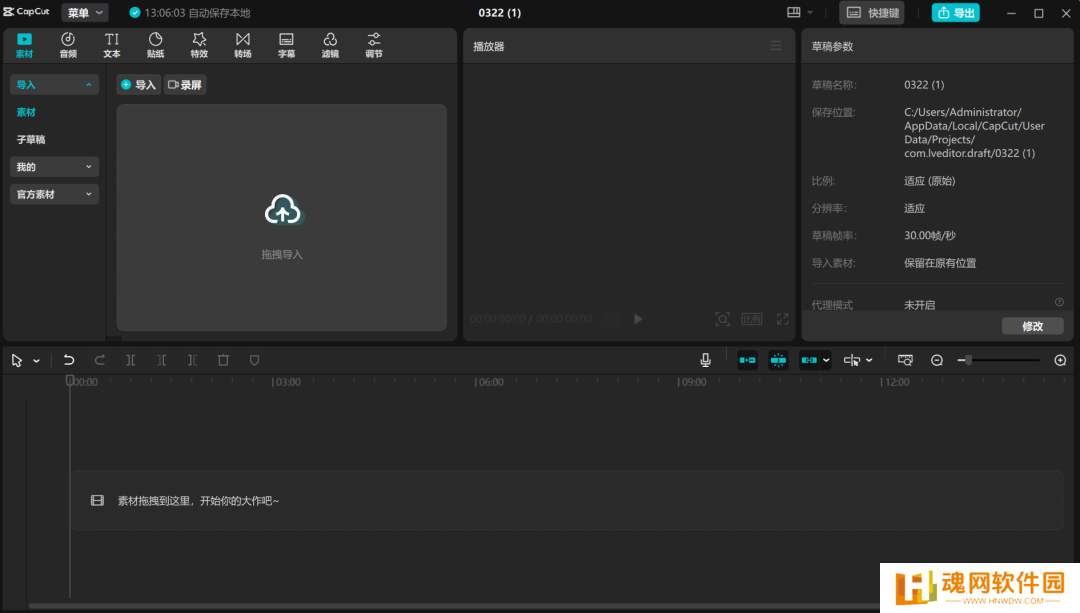Screen dimensions: 1080x613
Task: Open the 菜单 menu dropdown
Action: pos(85,12)
